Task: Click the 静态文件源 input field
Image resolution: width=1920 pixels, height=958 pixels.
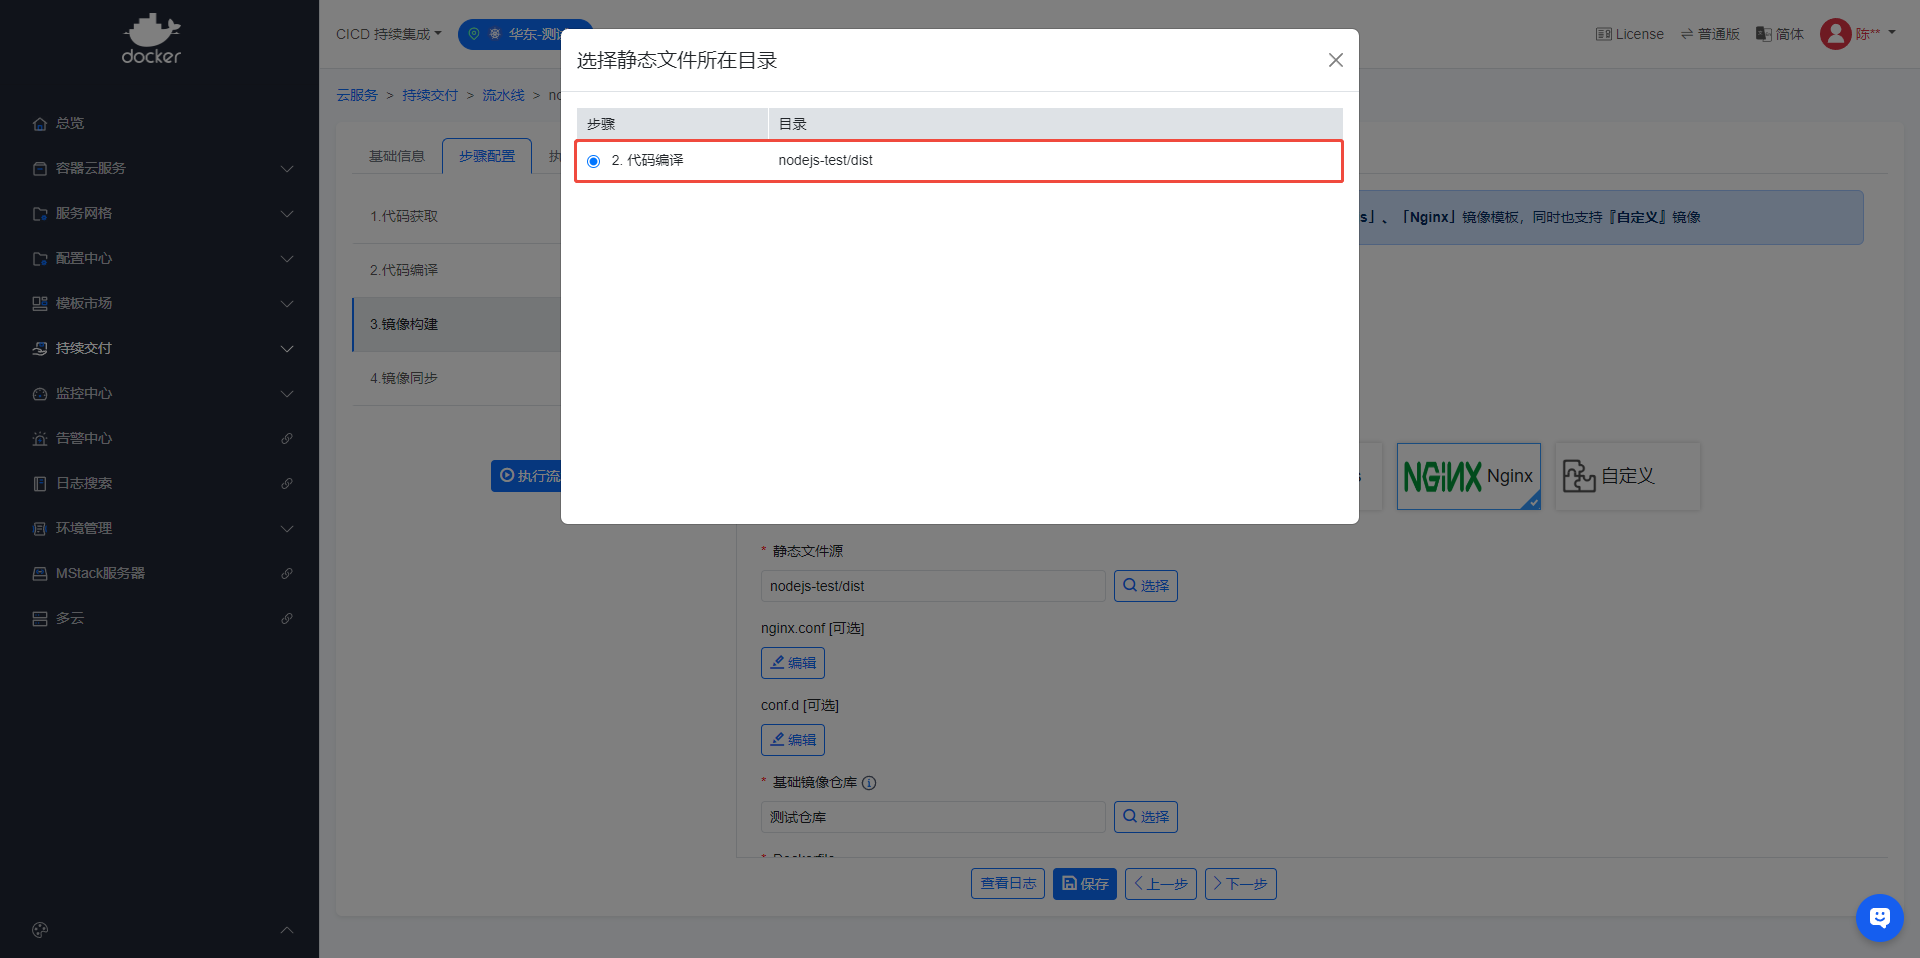Action: [932, 586]
